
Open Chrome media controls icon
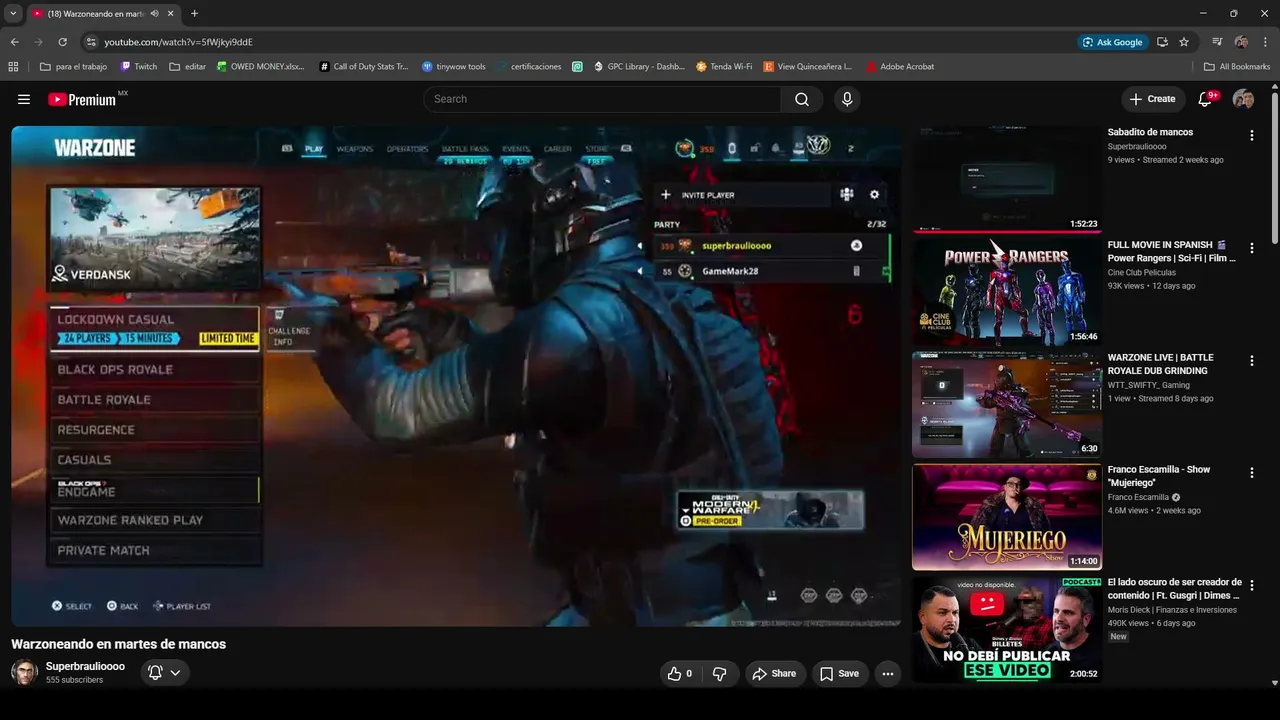click(1217, 42)
